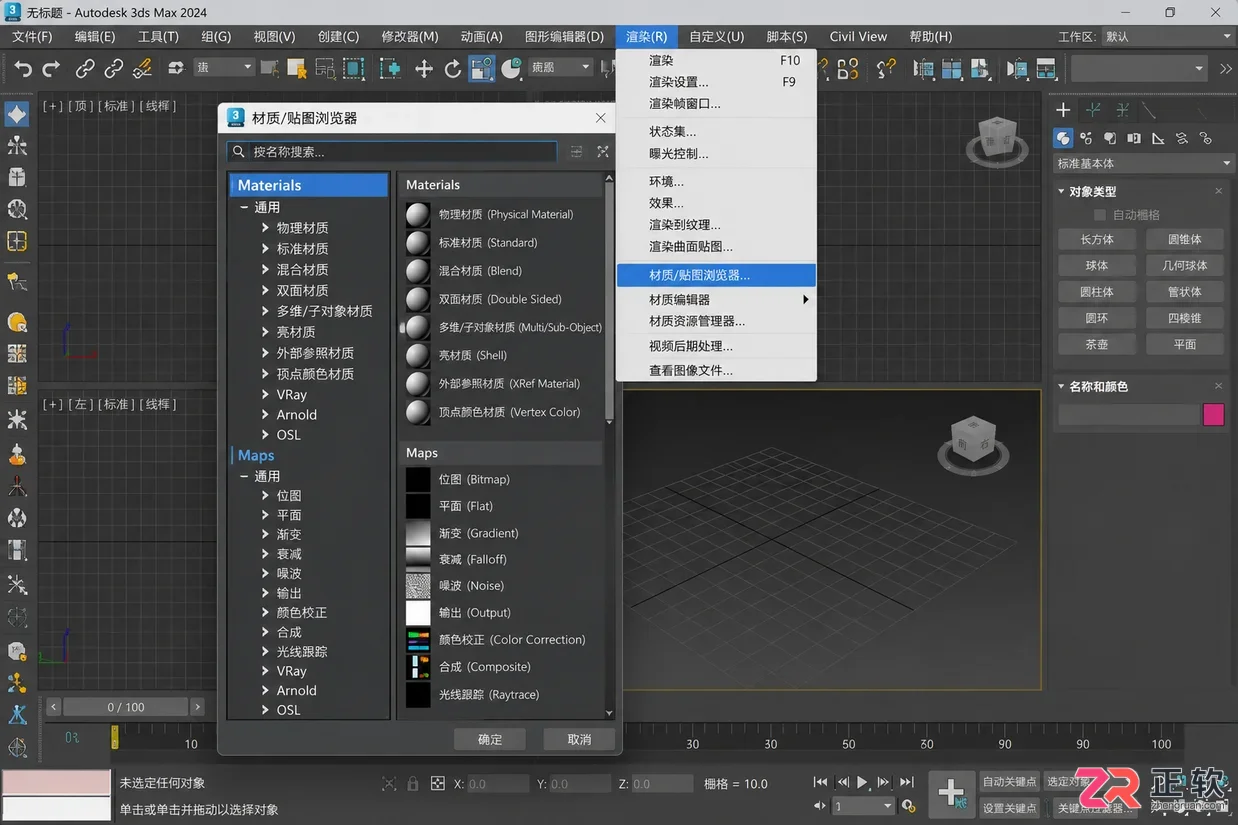This screenshot has height=825, width=1238.
Task: Click the selection lock padlock icon
Action: 411,783
